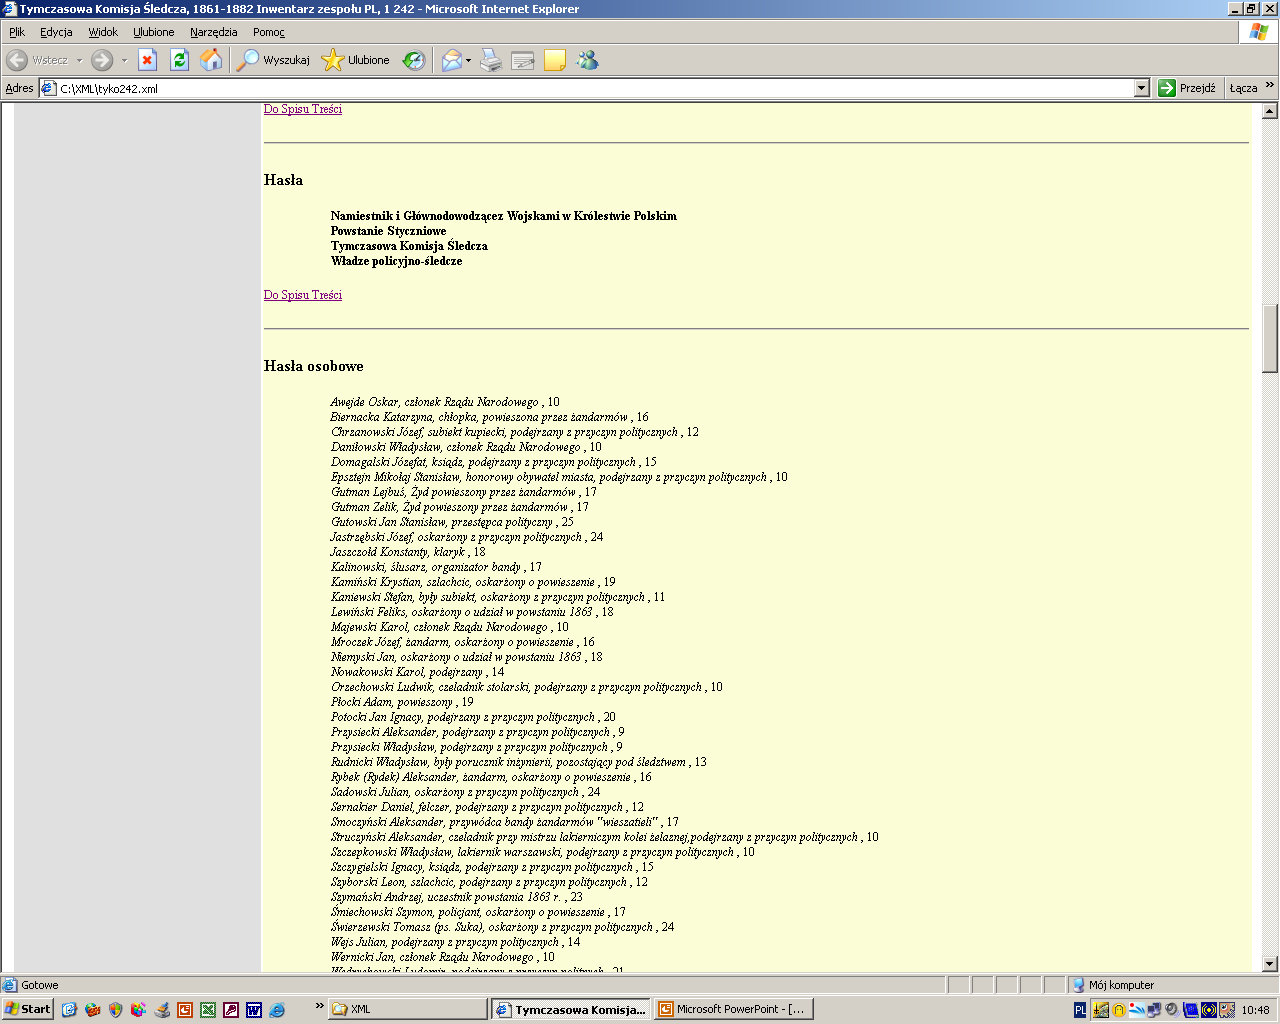
Task: Open the Narzędzia menu
Action: pos(214,32)
